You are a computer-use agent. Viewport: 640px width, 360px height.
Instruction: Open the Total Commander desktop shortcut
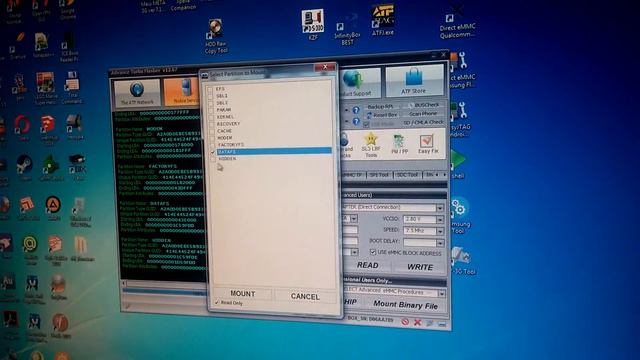[x=72, y=87]
